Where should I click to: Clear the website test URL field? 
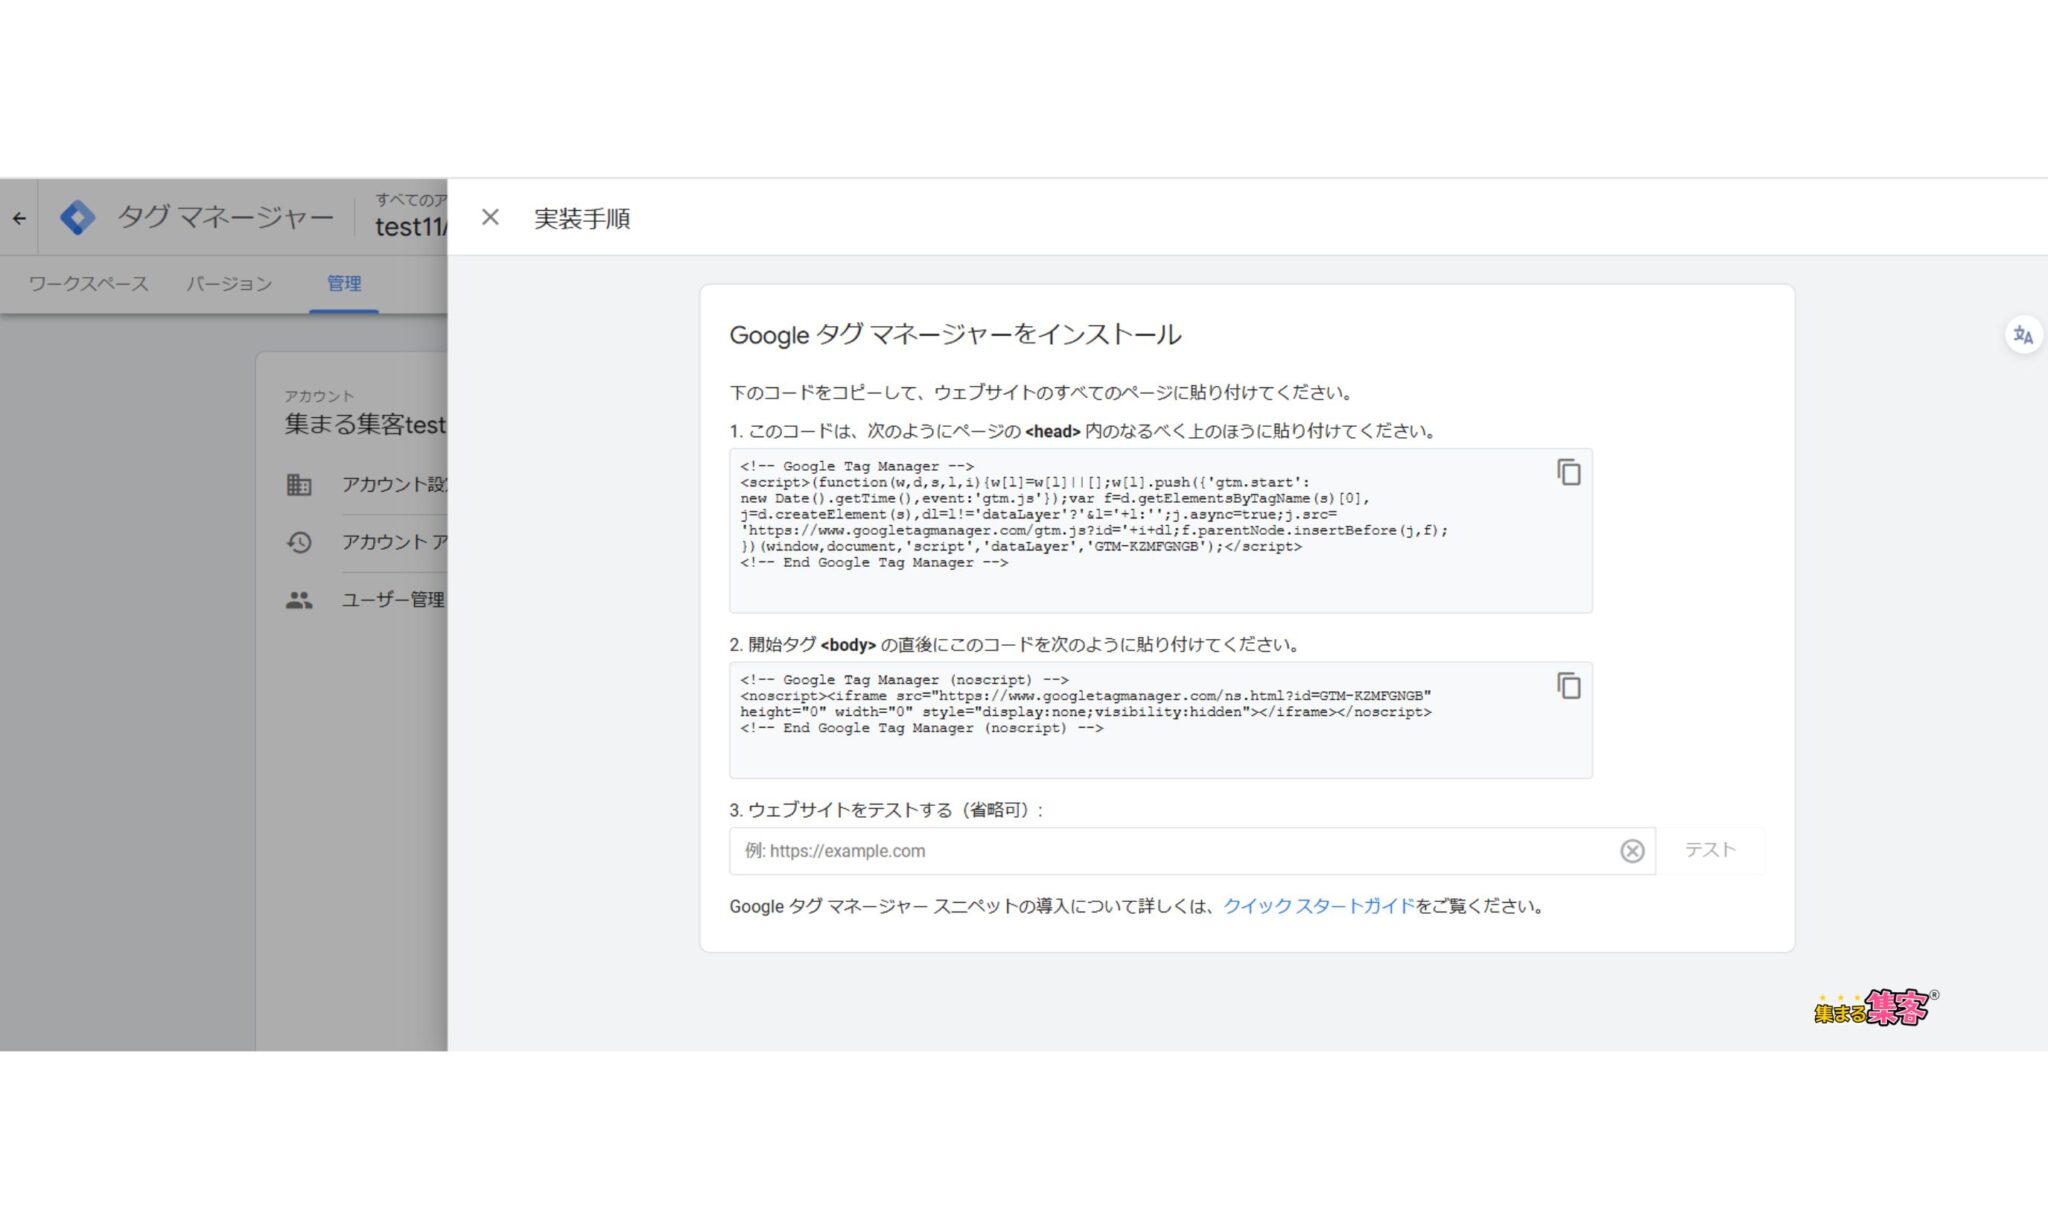(1632, 851)
